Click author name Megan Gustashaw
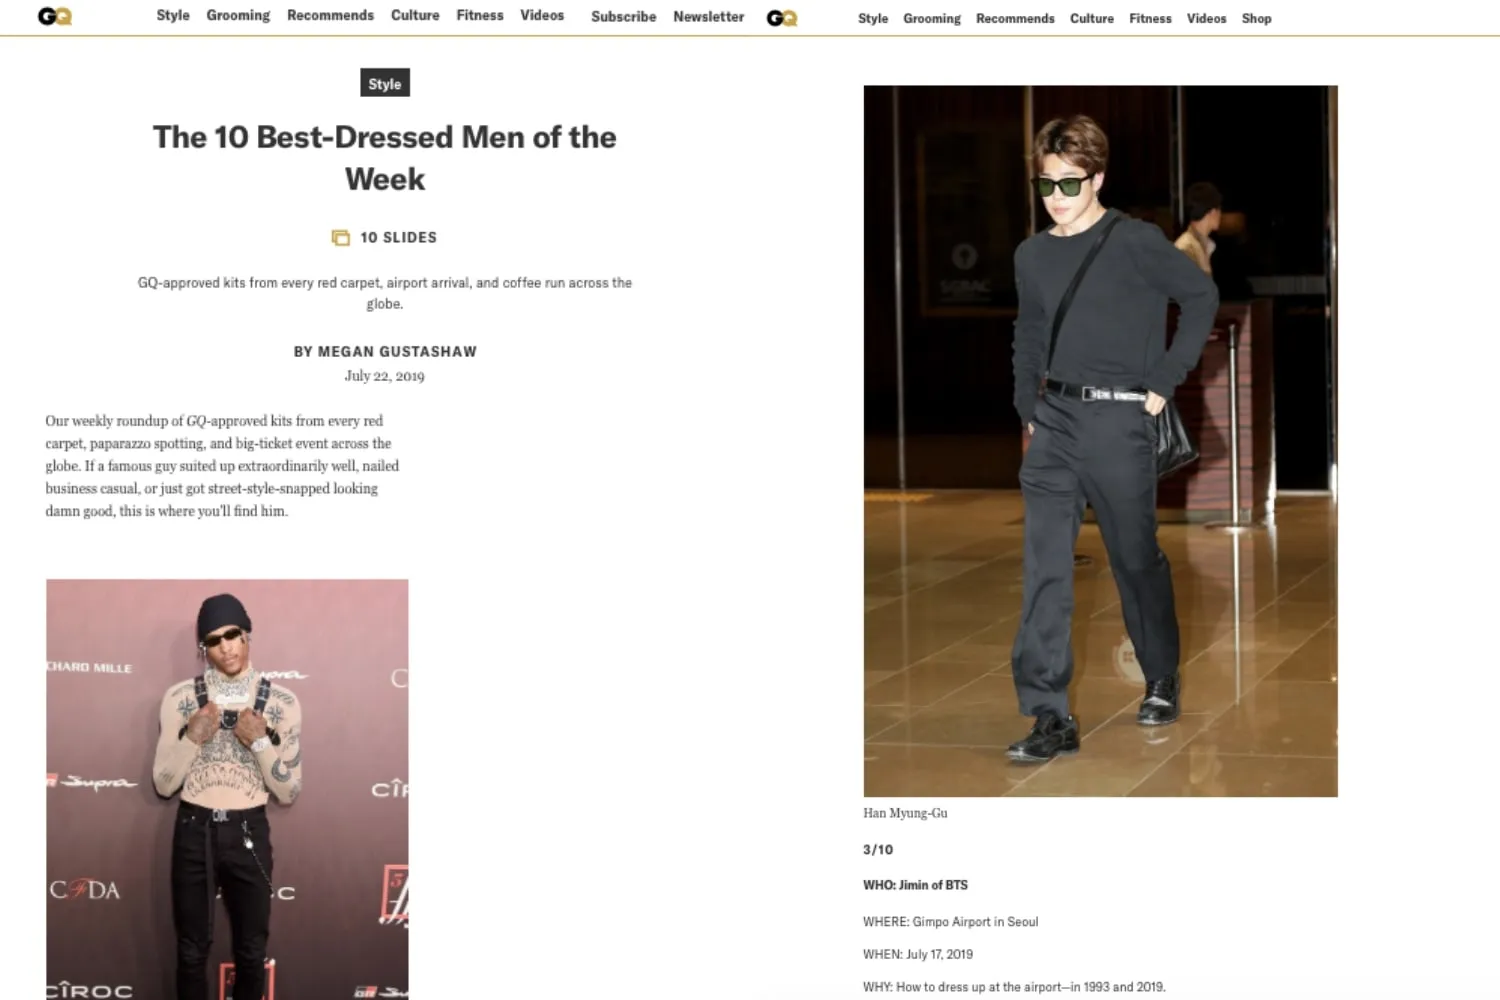 (398, 352)
